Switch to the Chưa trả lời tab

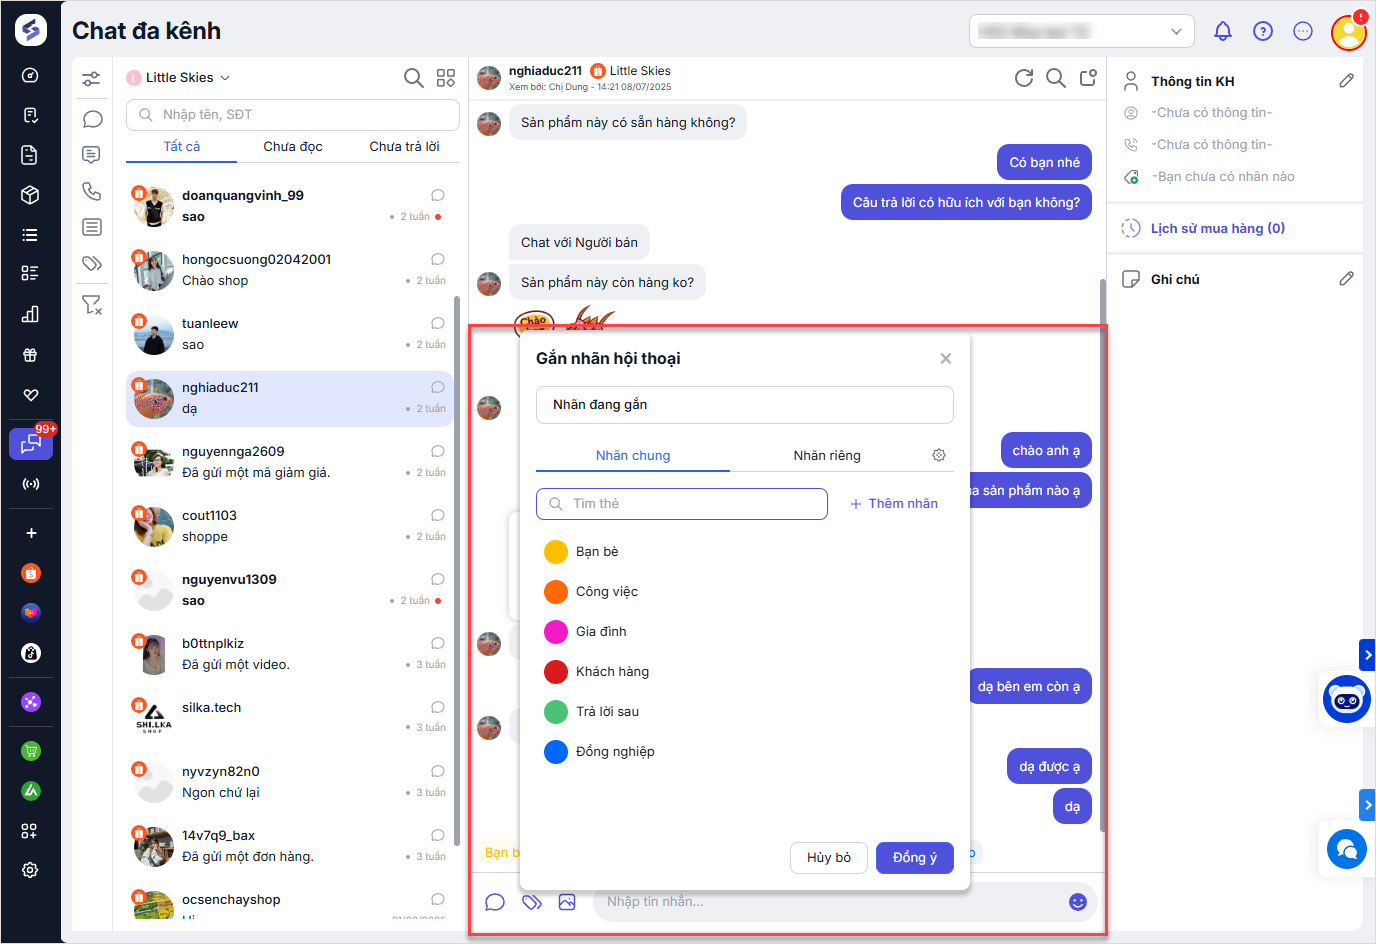tap(404, 146)
